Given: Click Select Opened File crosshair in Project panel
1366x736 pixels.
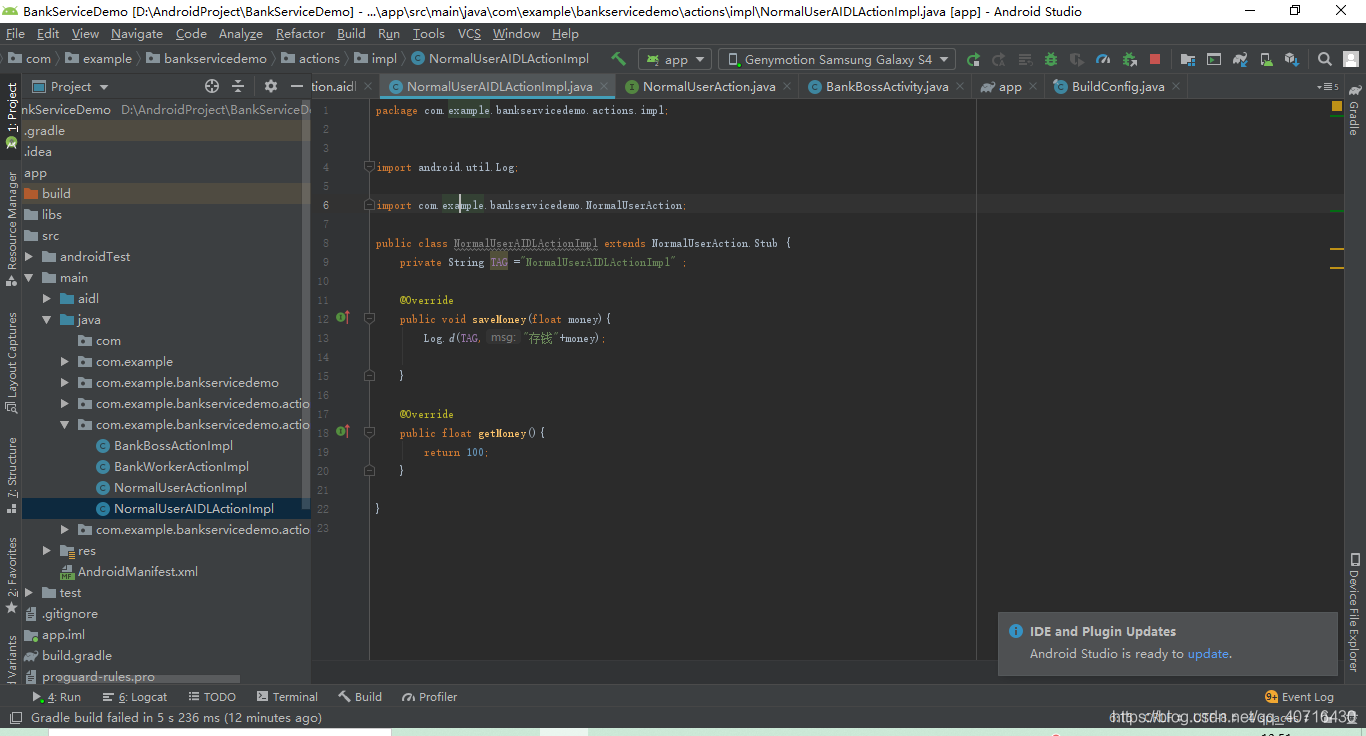Looking at the screenshot, I should (x=212, y=87).
